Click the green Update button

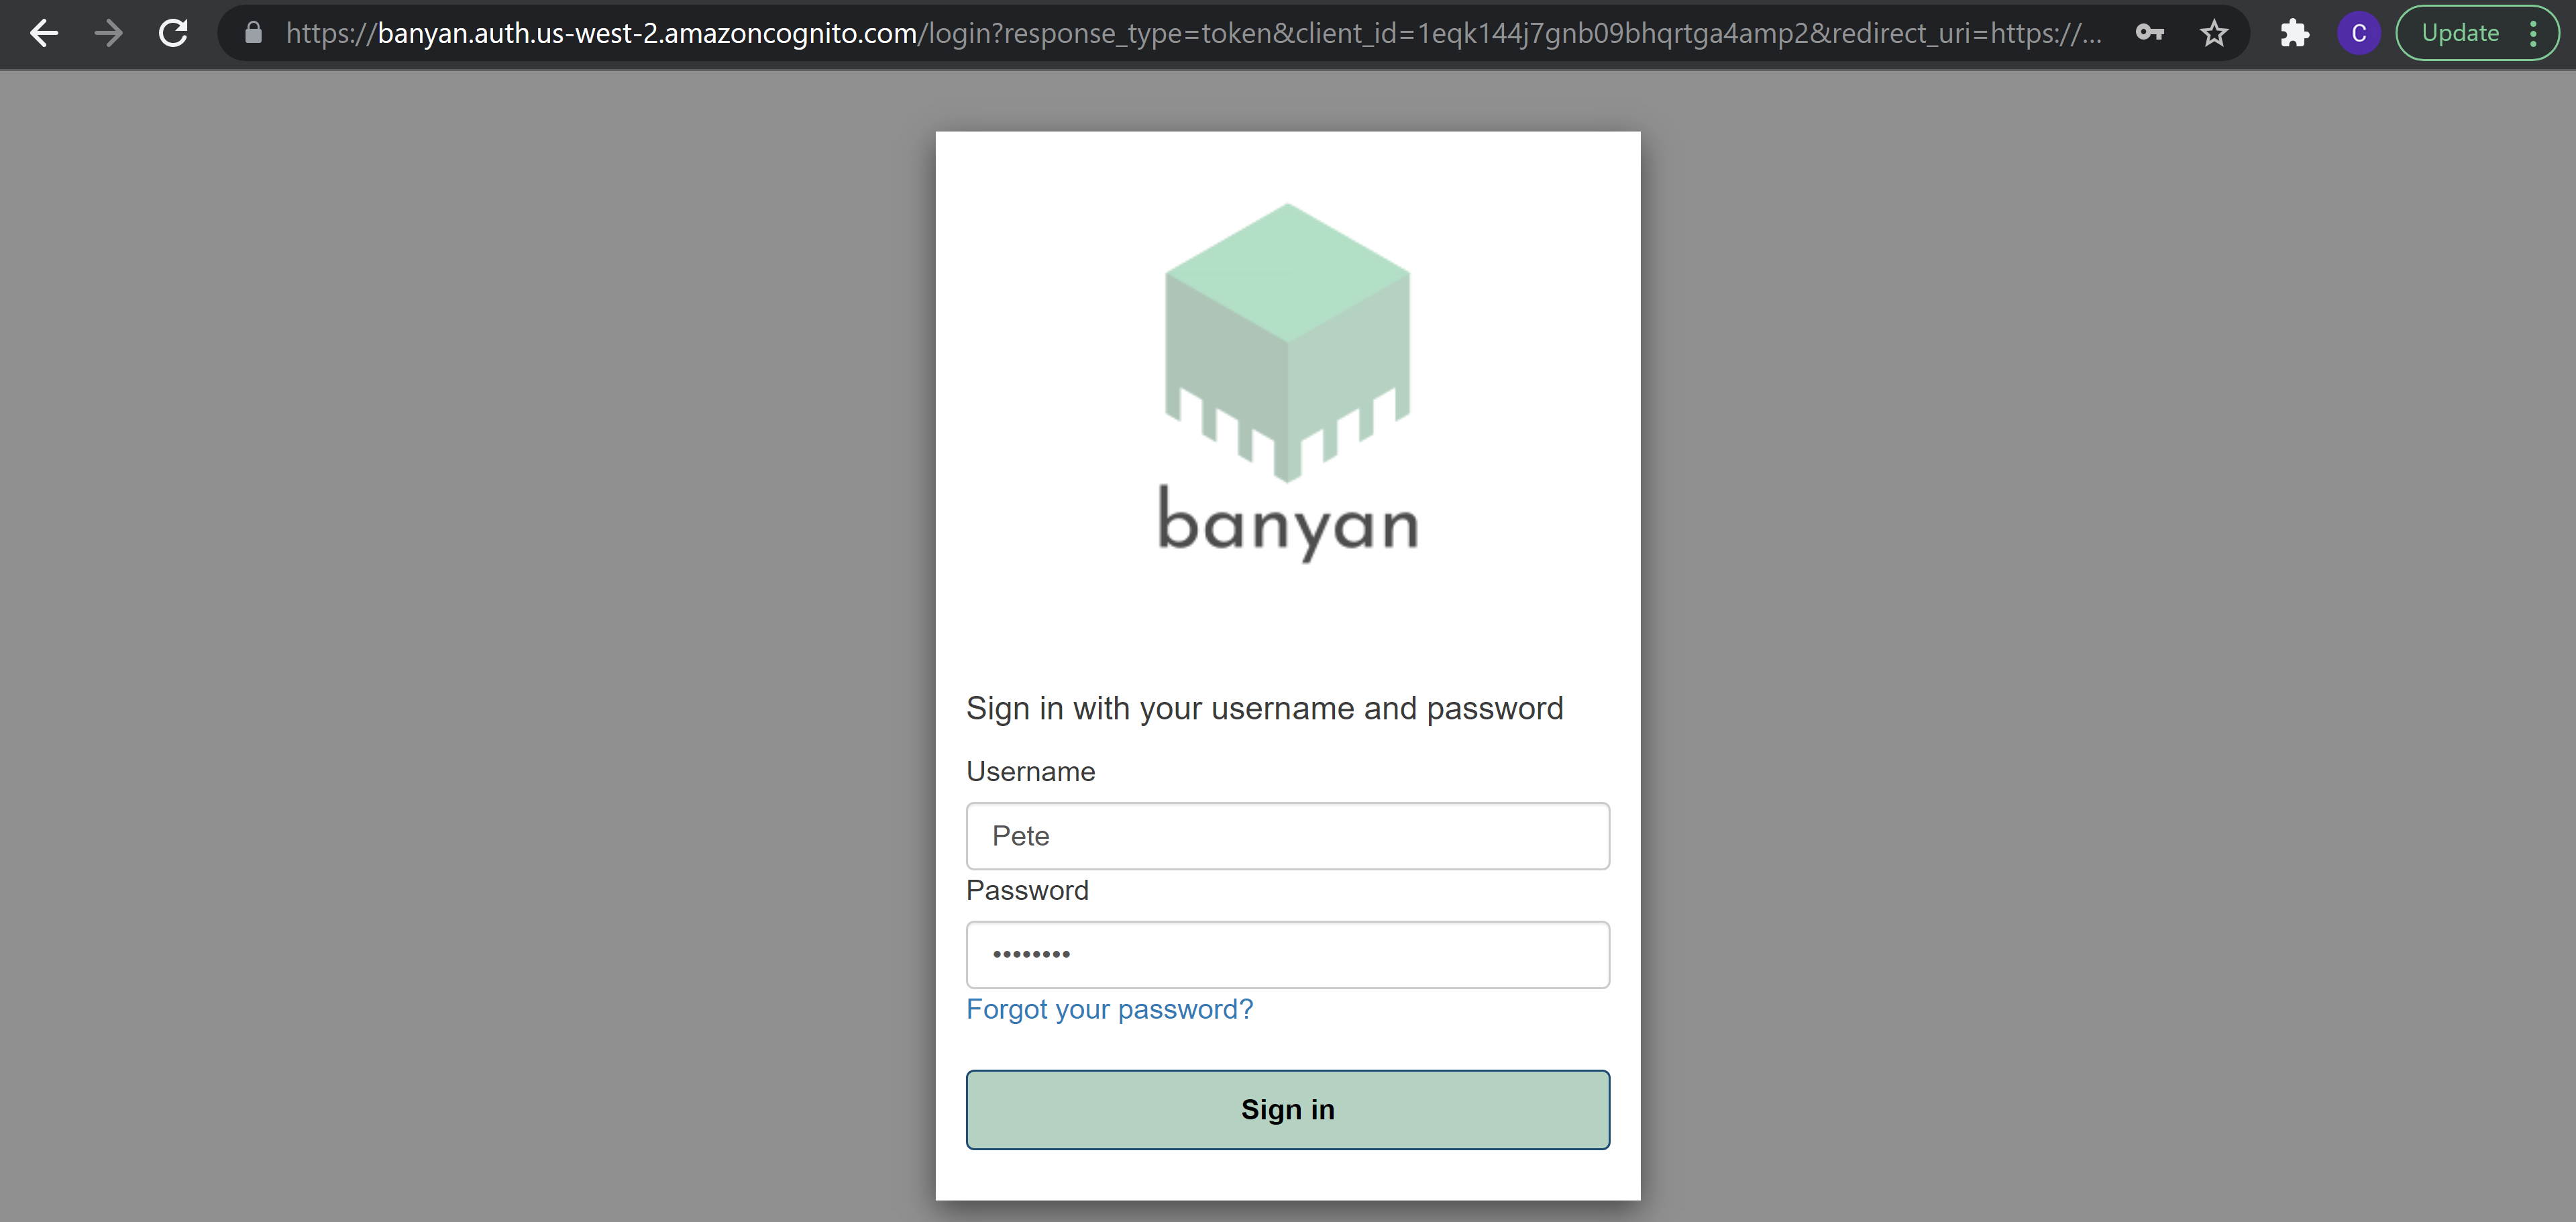[2462, 33]
